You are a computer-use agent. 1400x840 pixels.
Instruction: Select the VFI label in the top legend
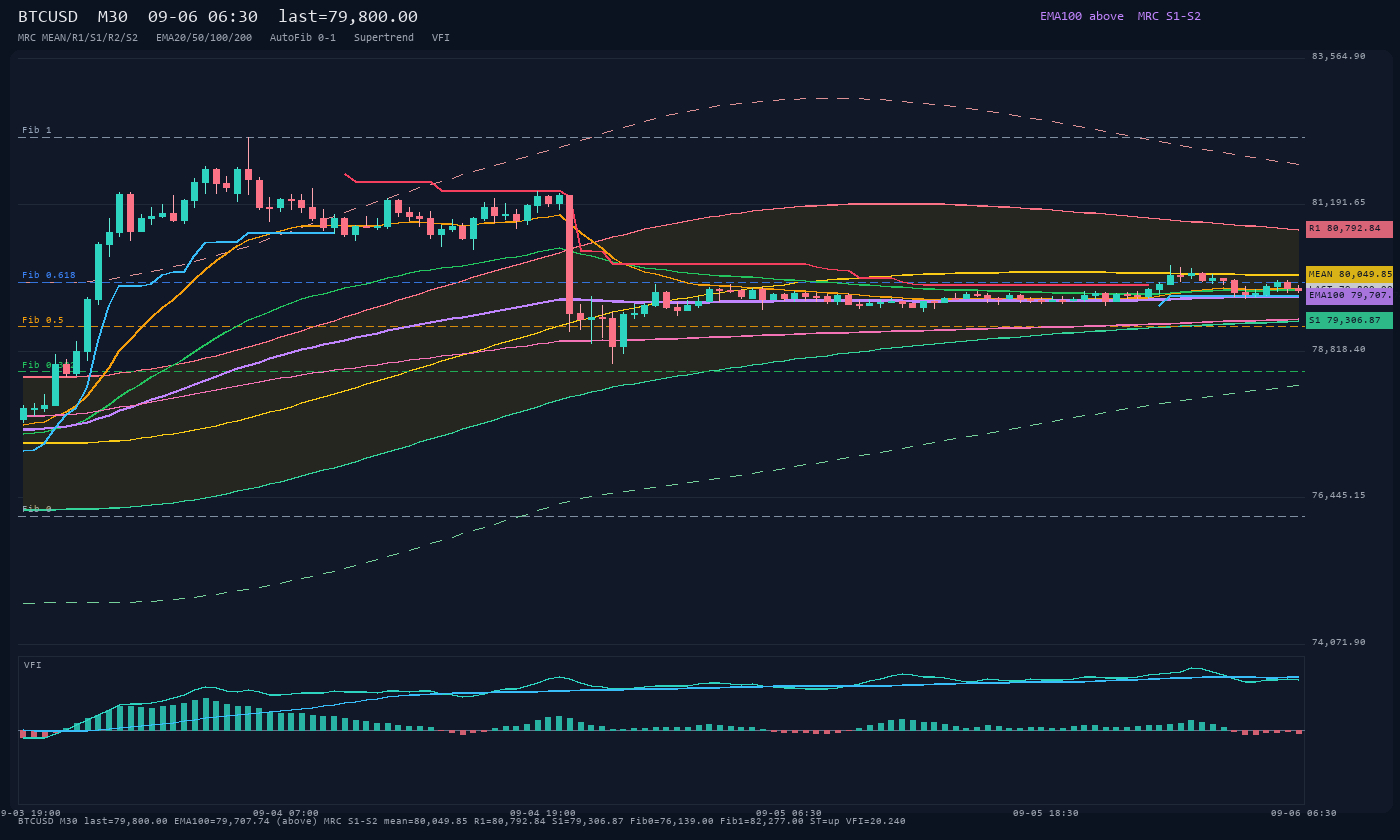441,38
